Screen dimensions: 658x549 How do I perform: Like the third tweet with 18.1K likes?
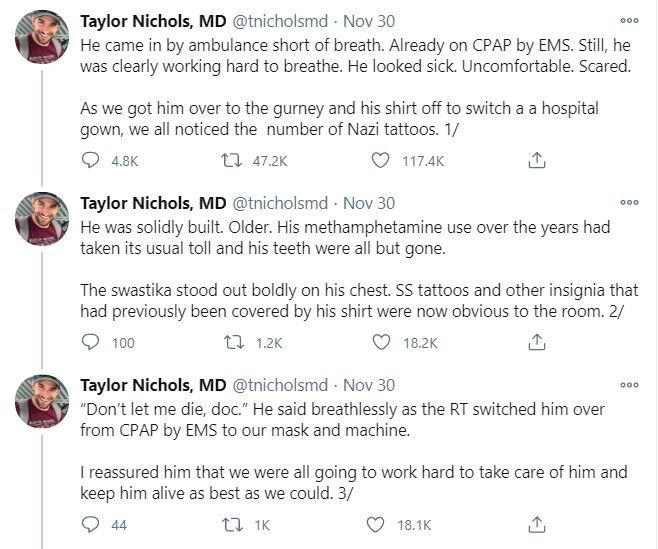click(x=380, y=524)
